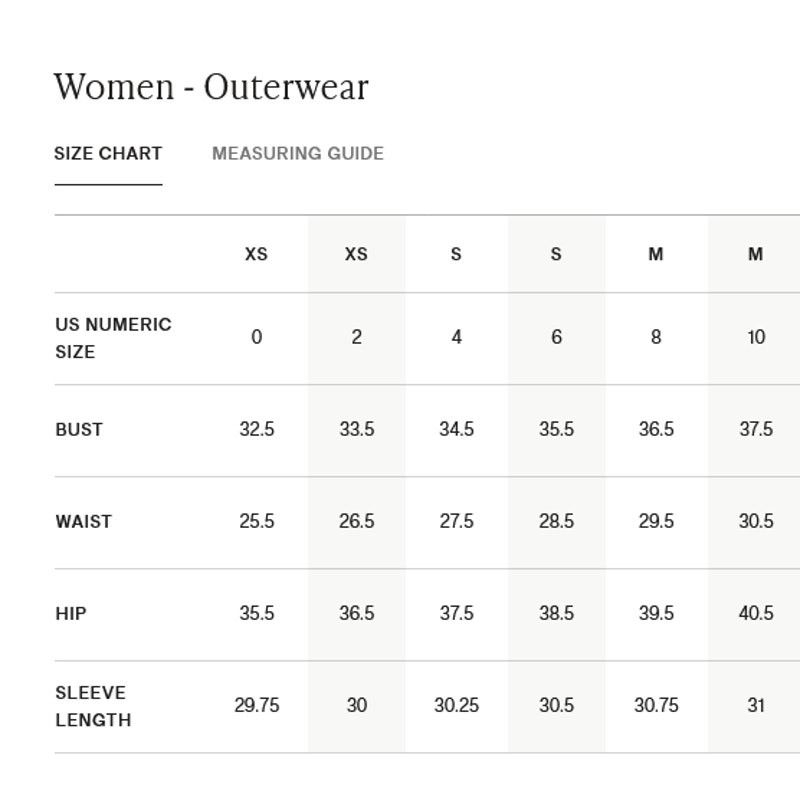Viewport: 800px width, 800px height.
Task: Click the Sleeve Length row label
Action: (93, 706)
